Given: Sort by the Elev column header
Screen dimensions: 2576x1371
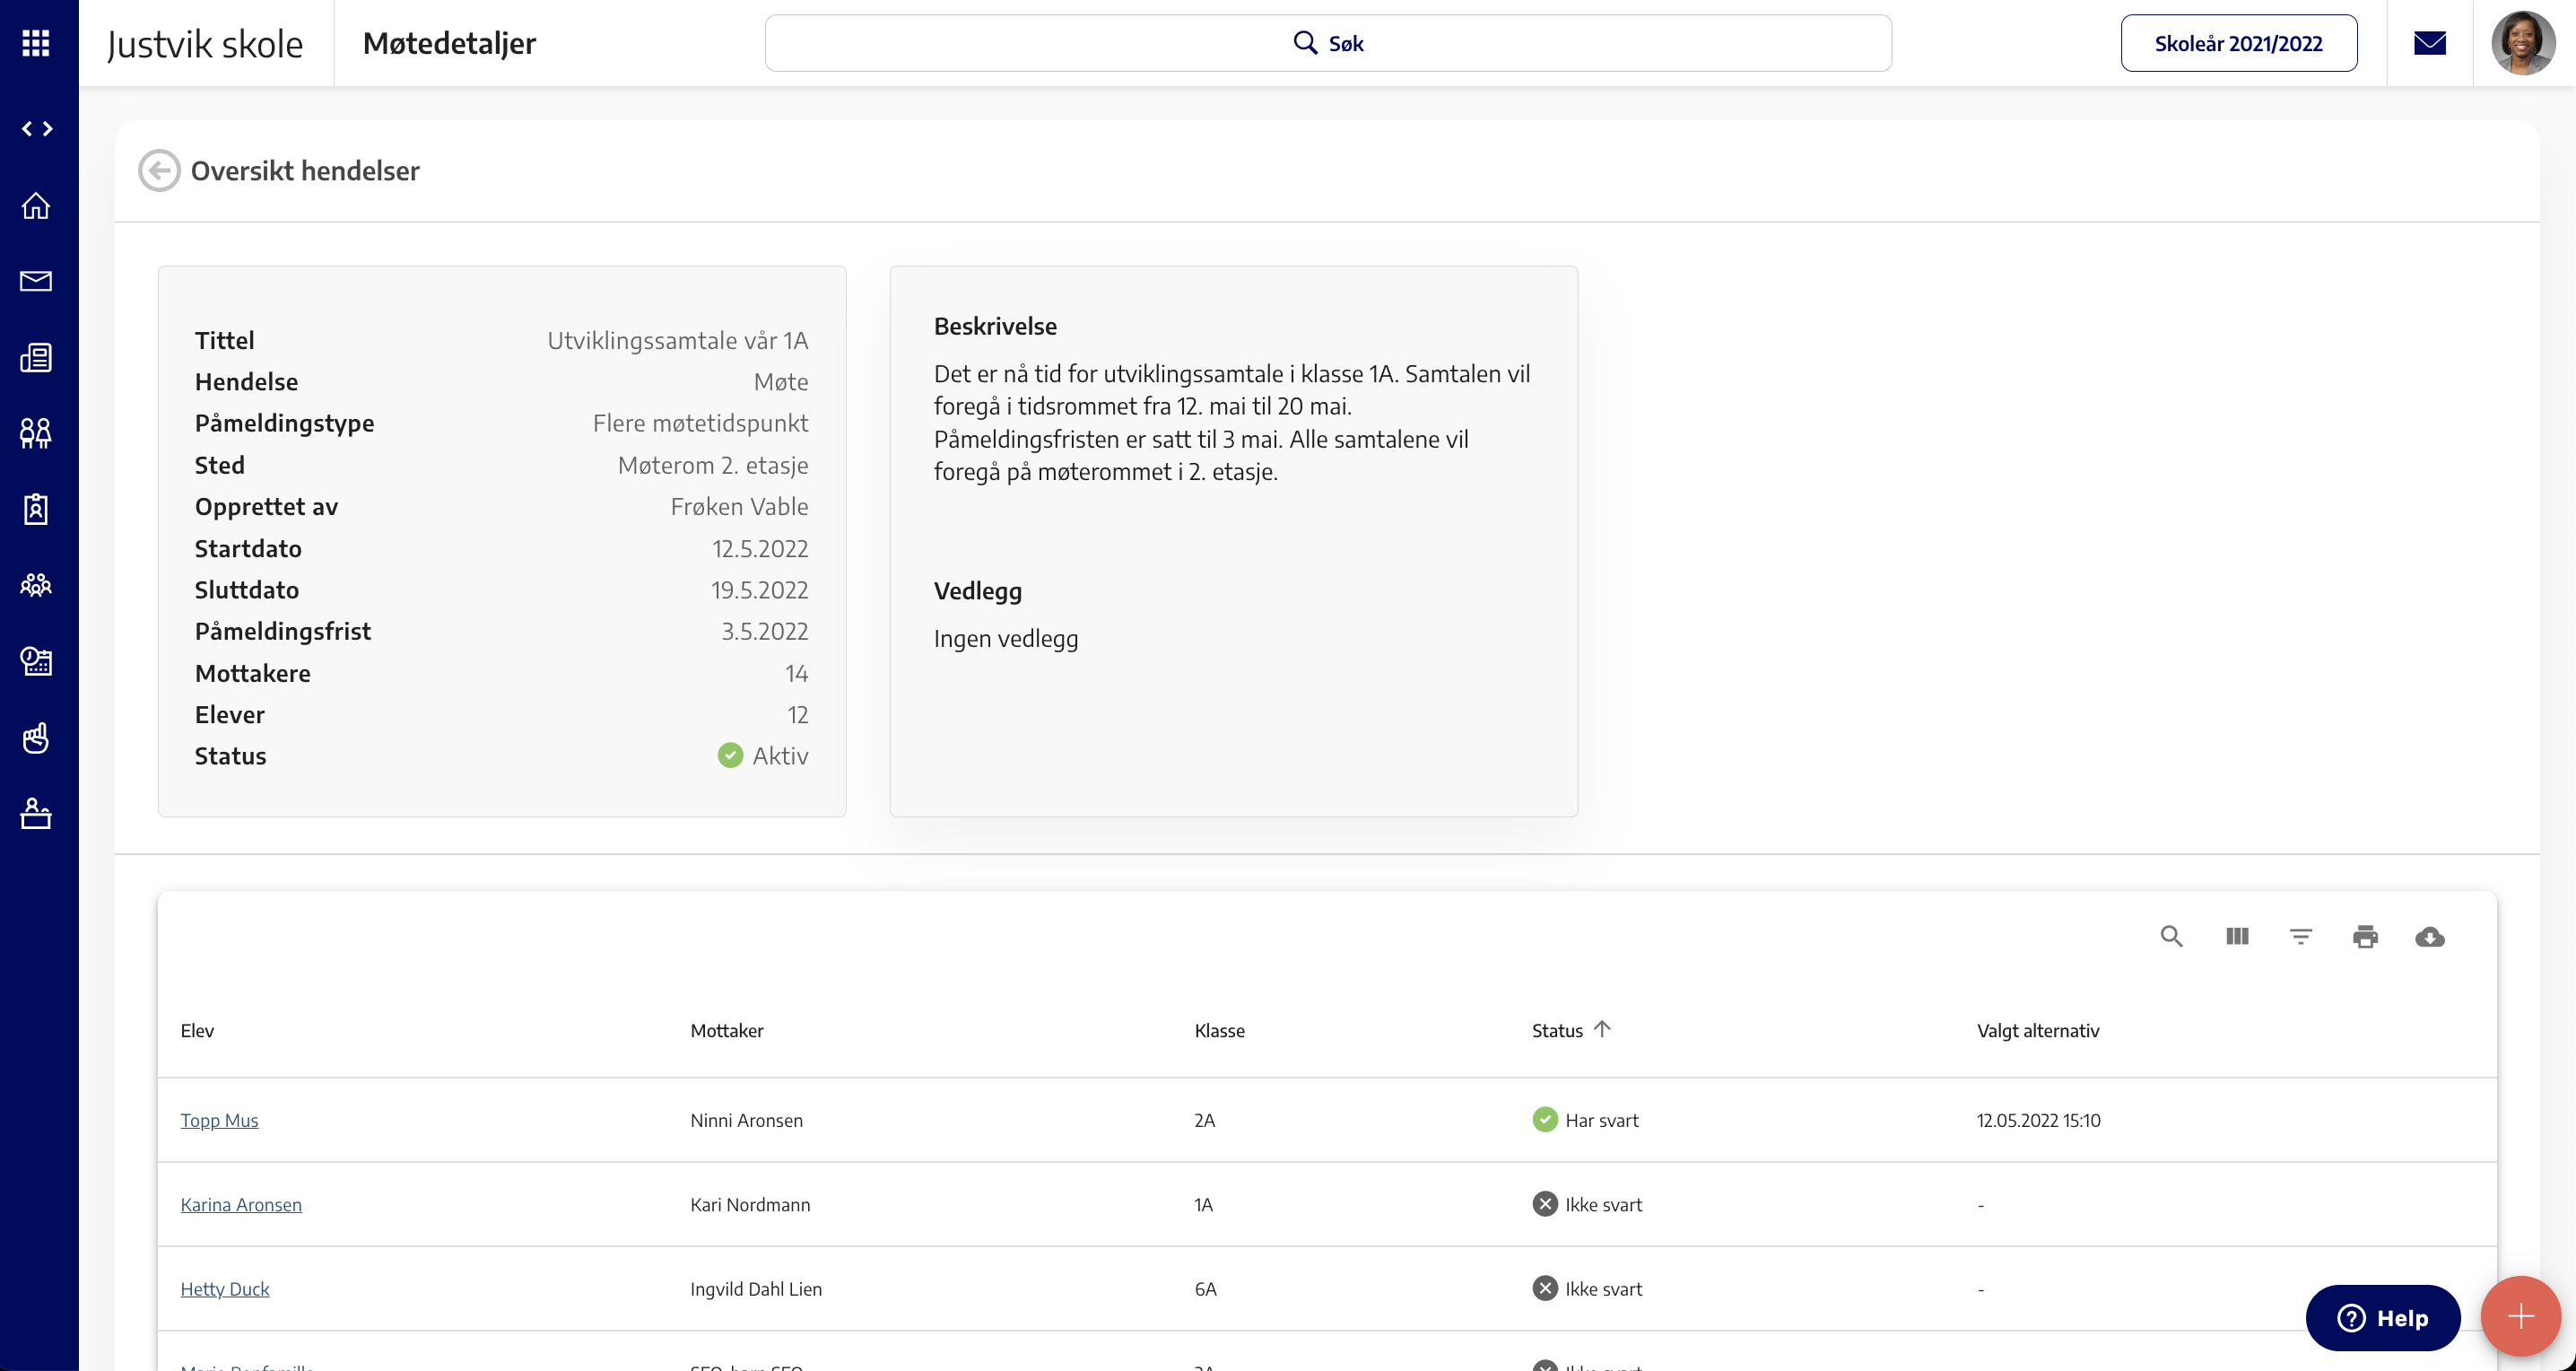Looking at the screenshot, I should tap(197, 1031).
